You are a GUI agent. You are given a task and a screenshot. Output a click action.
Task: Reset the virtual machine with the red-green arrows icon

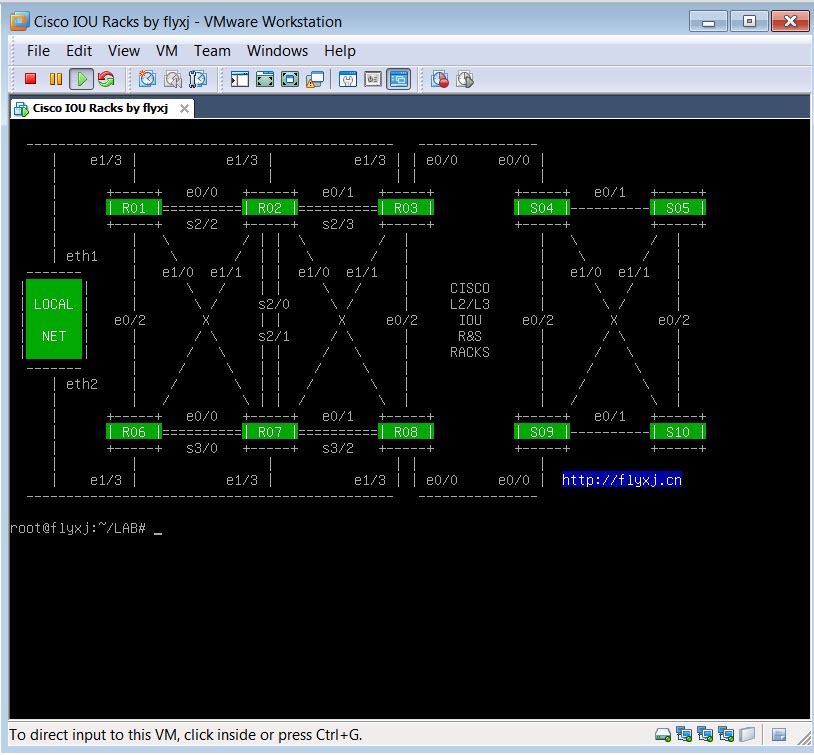(106, 79)
